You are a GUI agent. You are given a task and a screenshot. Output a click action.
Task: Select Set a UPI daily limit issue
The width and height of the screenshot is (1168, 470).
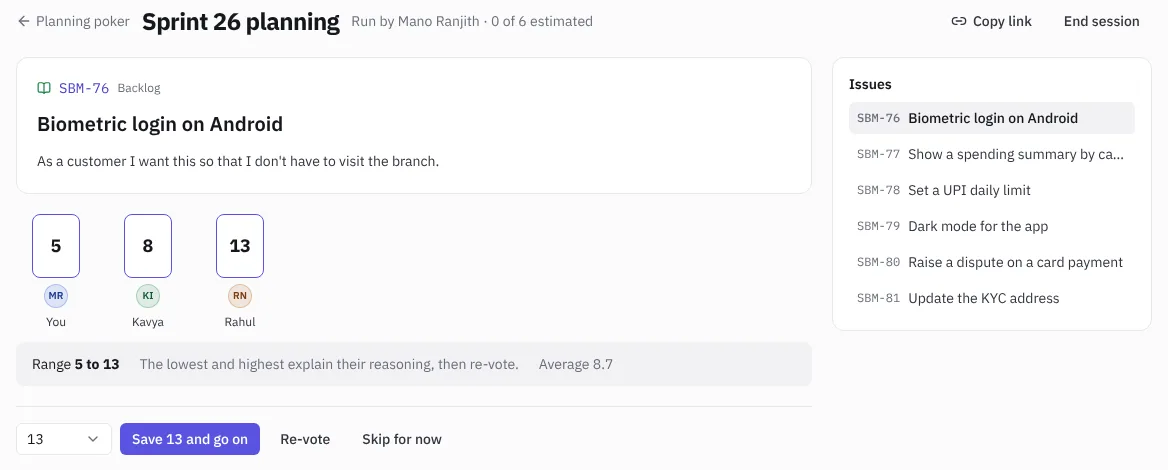click(991, 190)
